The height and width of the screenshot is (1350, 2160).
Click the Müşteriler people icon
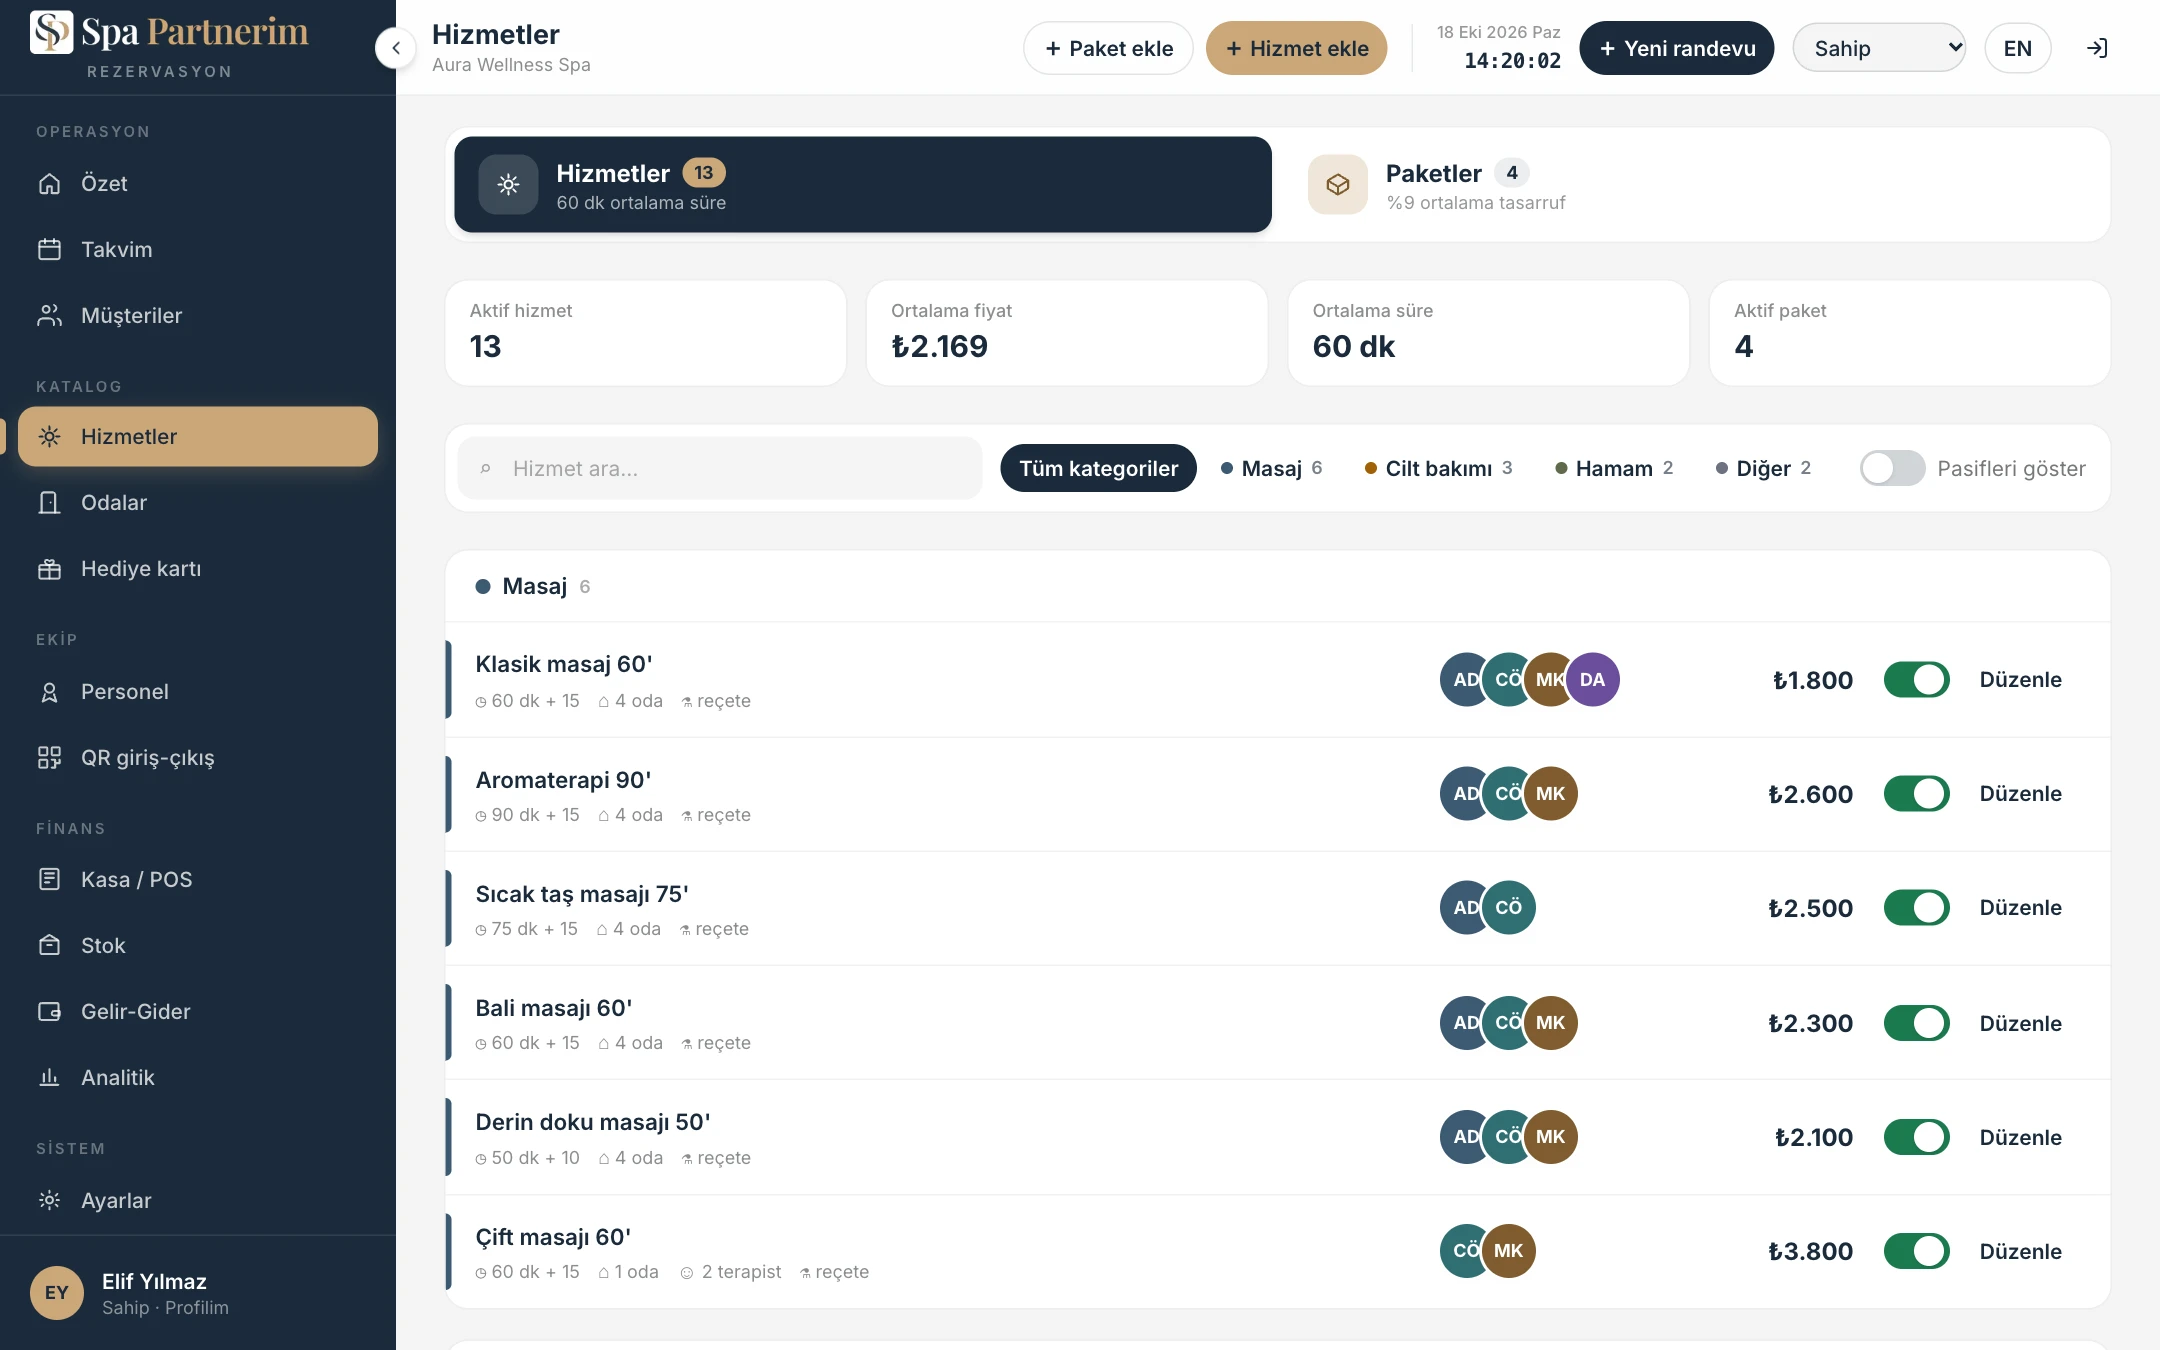(x=49, y=315)
